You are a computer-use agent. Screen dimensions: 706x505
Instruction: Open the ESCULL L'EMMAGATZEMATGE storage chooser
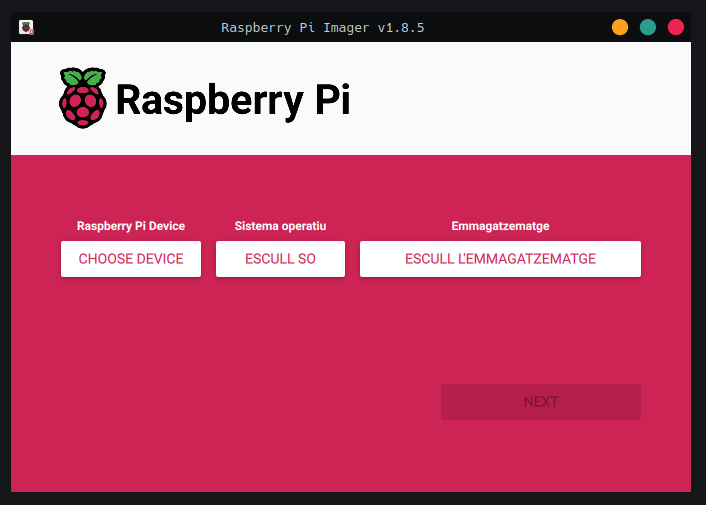tap(500, 259)
